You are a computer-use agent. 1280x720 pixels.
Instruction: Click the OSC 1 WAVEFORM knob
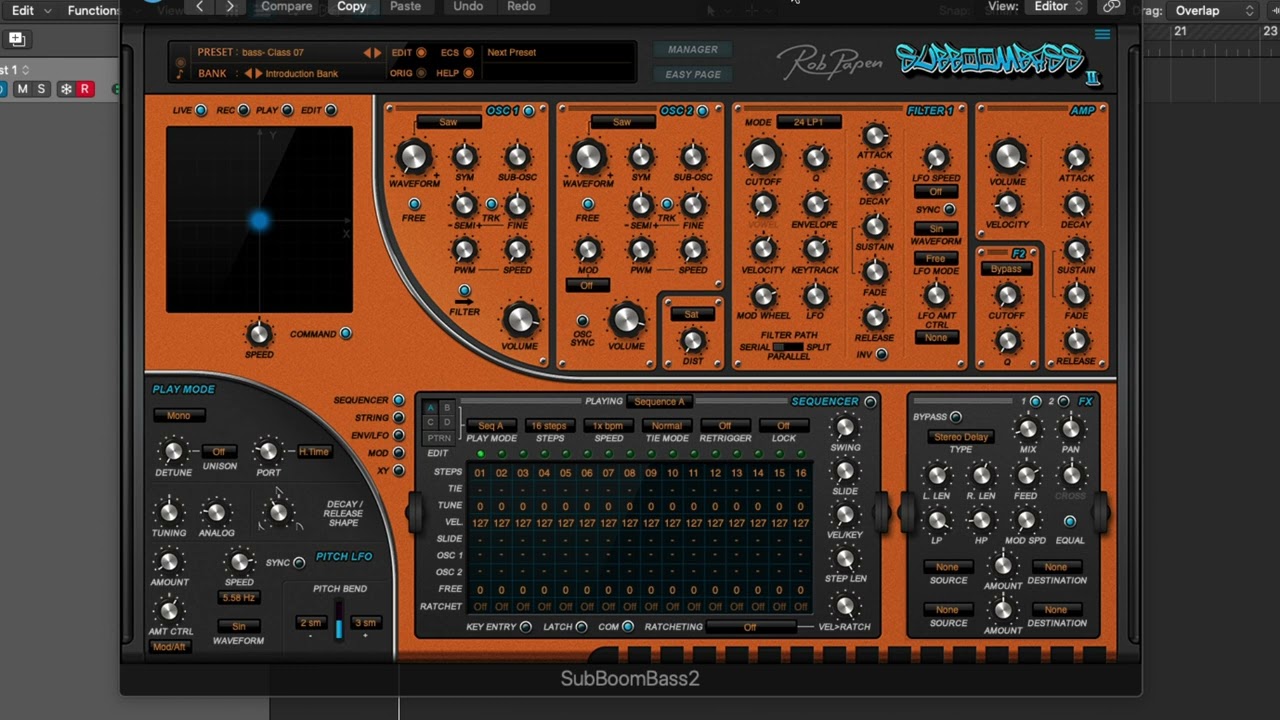(413, 157)
